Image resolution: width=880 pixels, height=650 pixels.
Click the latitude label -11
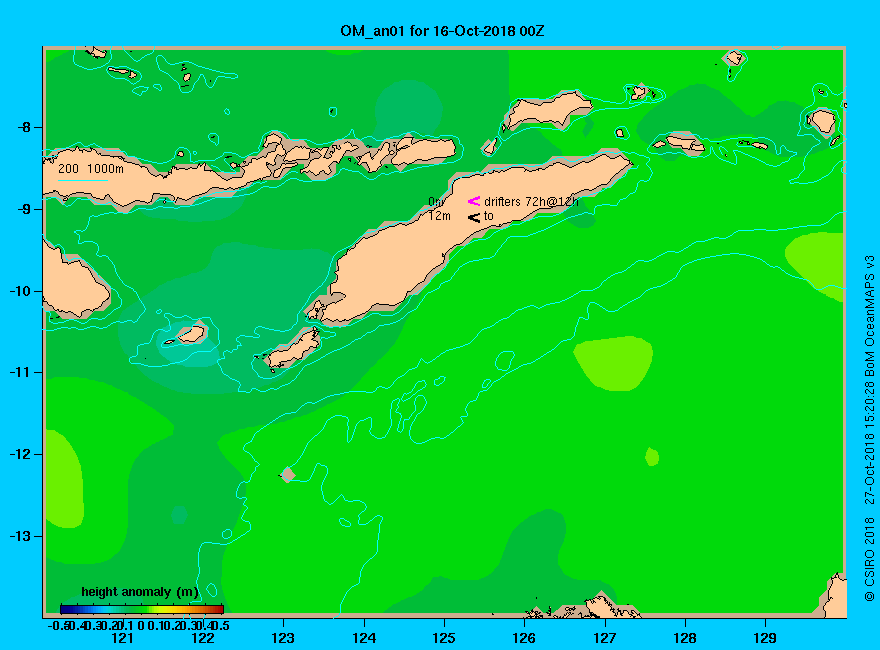click(20, 372)
